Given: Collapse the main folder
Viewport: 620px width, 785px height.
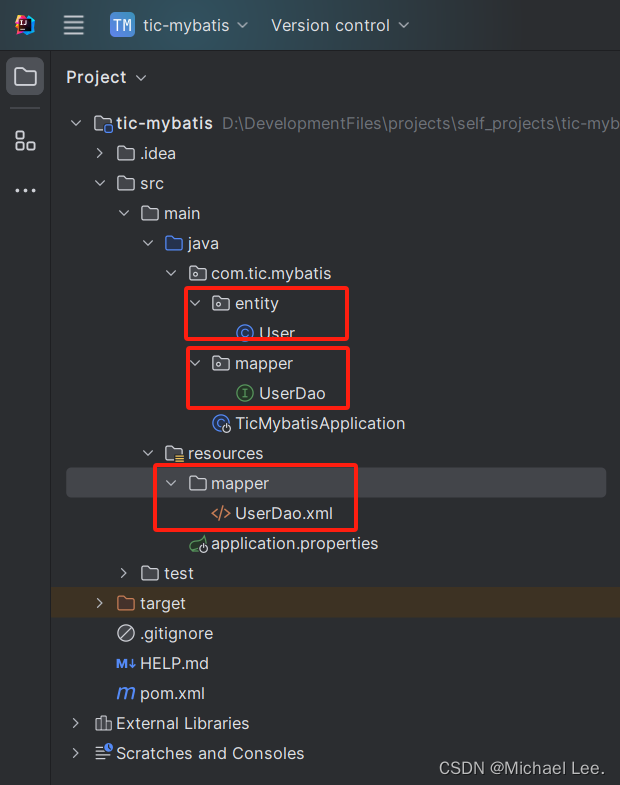Looking at the screenshot, I should [x=124, y=213].
